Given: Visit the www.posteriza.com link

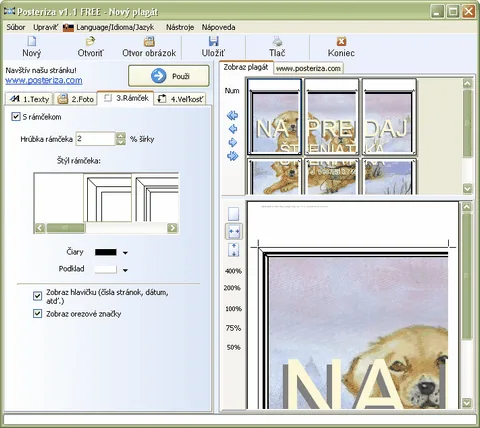Looking at the screenshot, I should click(x=44, y=80).
